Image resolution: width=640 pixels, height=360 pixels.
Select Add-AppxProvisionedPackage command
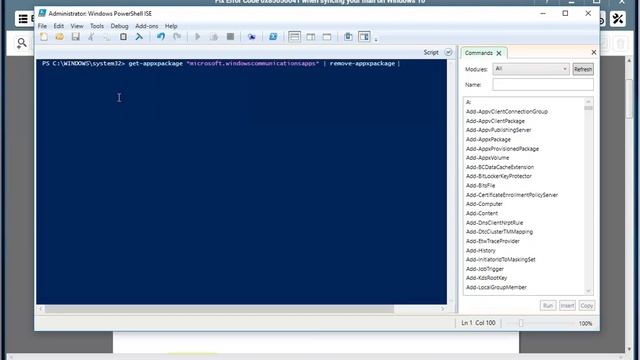click(x=502, y=149)
